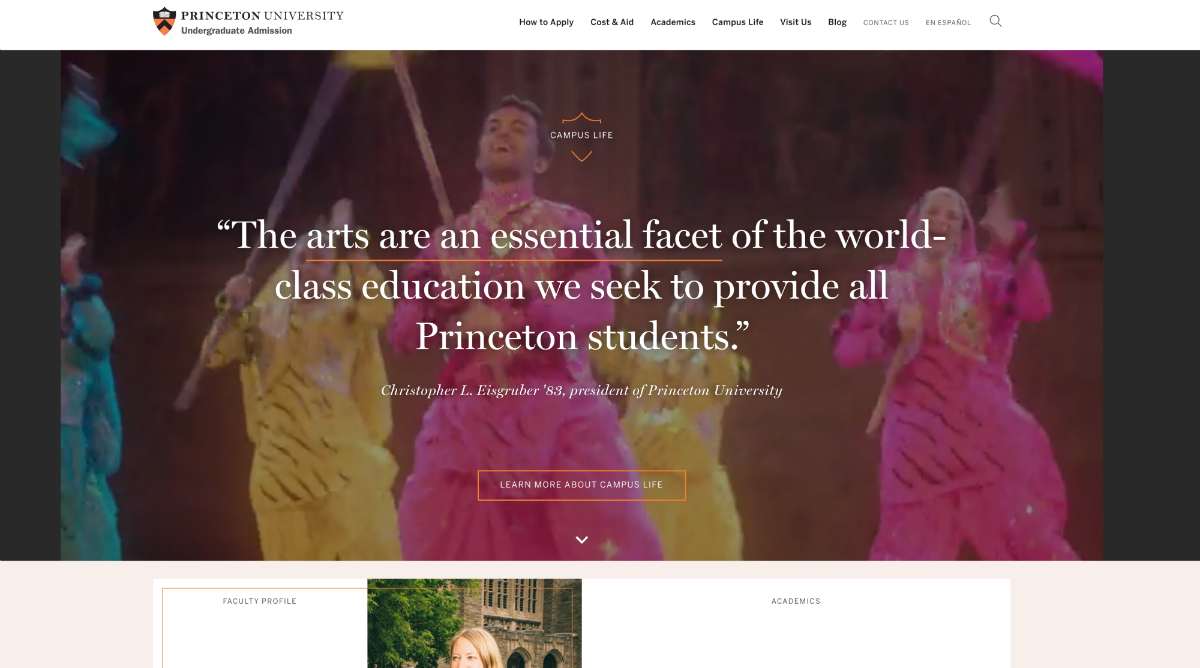1200x668 pixels.
Task: Click the Princeton shield logo
Action: point(164,21)
